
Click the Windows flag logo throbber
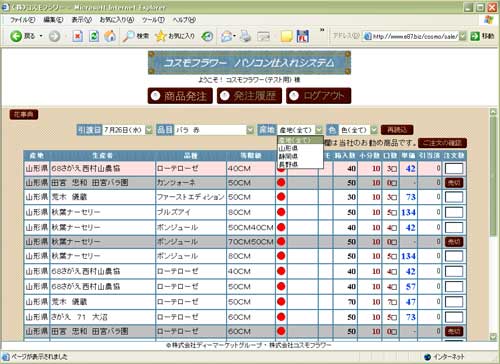(x=489, y=20)
